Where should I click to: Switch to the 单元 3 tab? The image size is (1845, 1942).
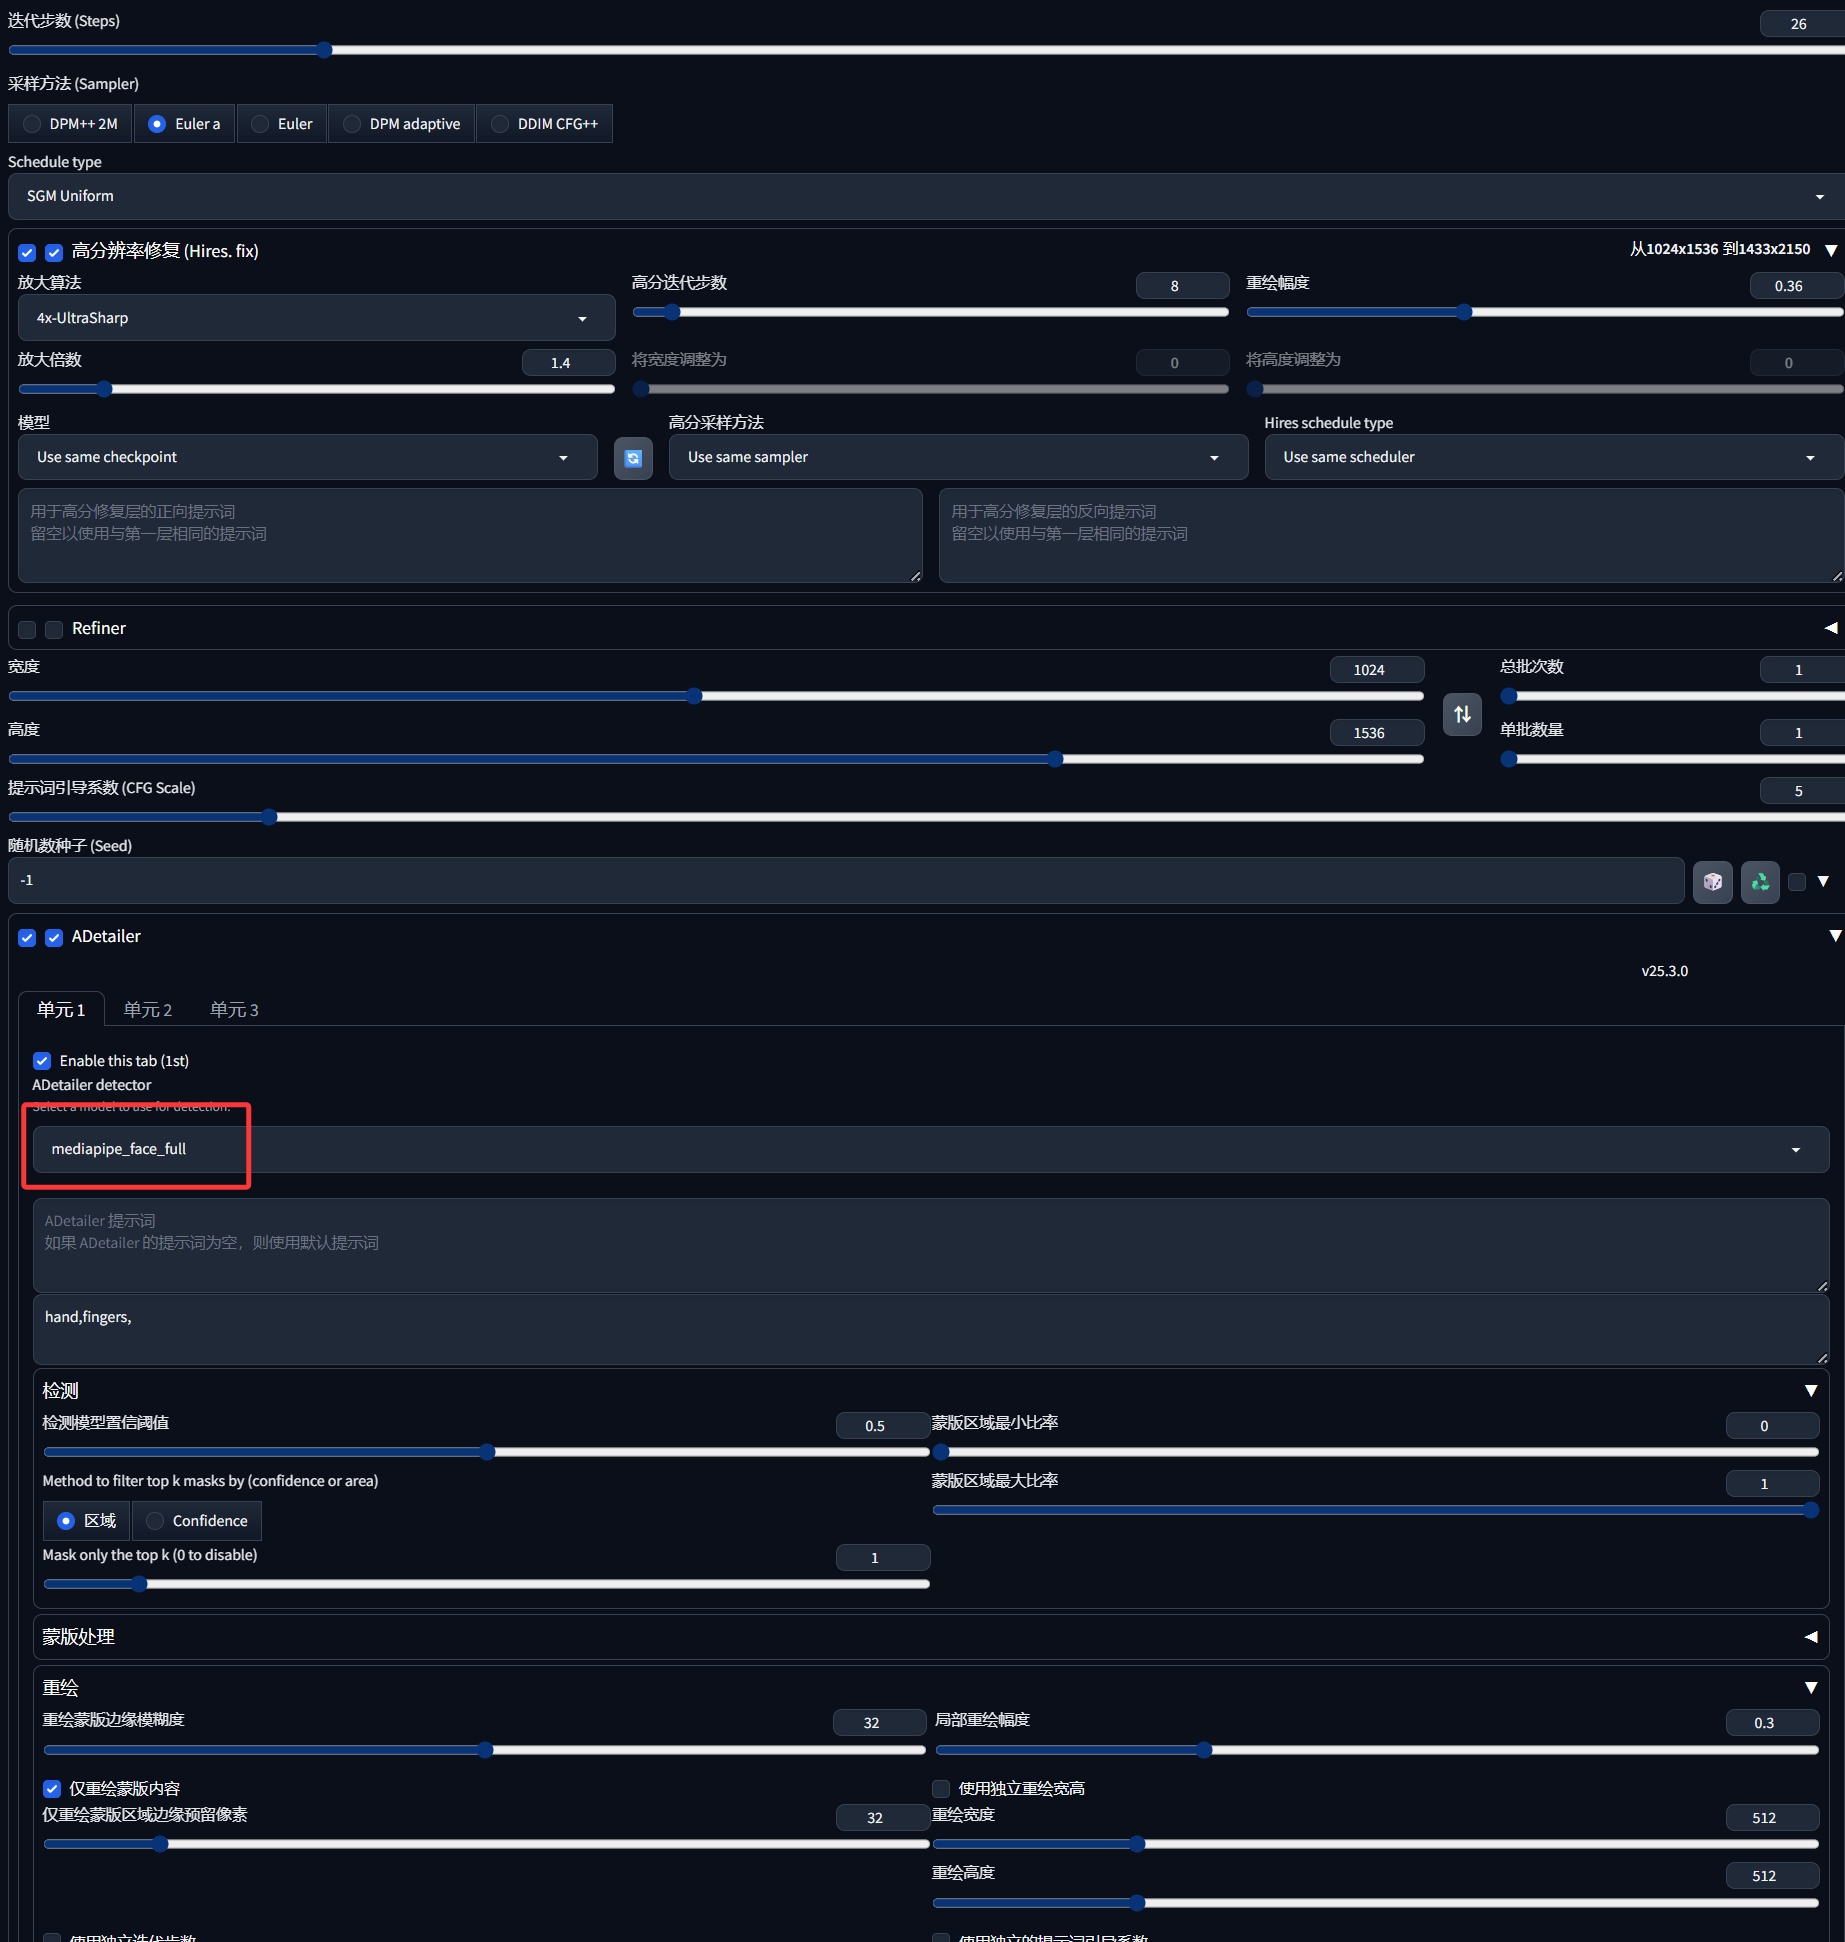pos(234,1010)
